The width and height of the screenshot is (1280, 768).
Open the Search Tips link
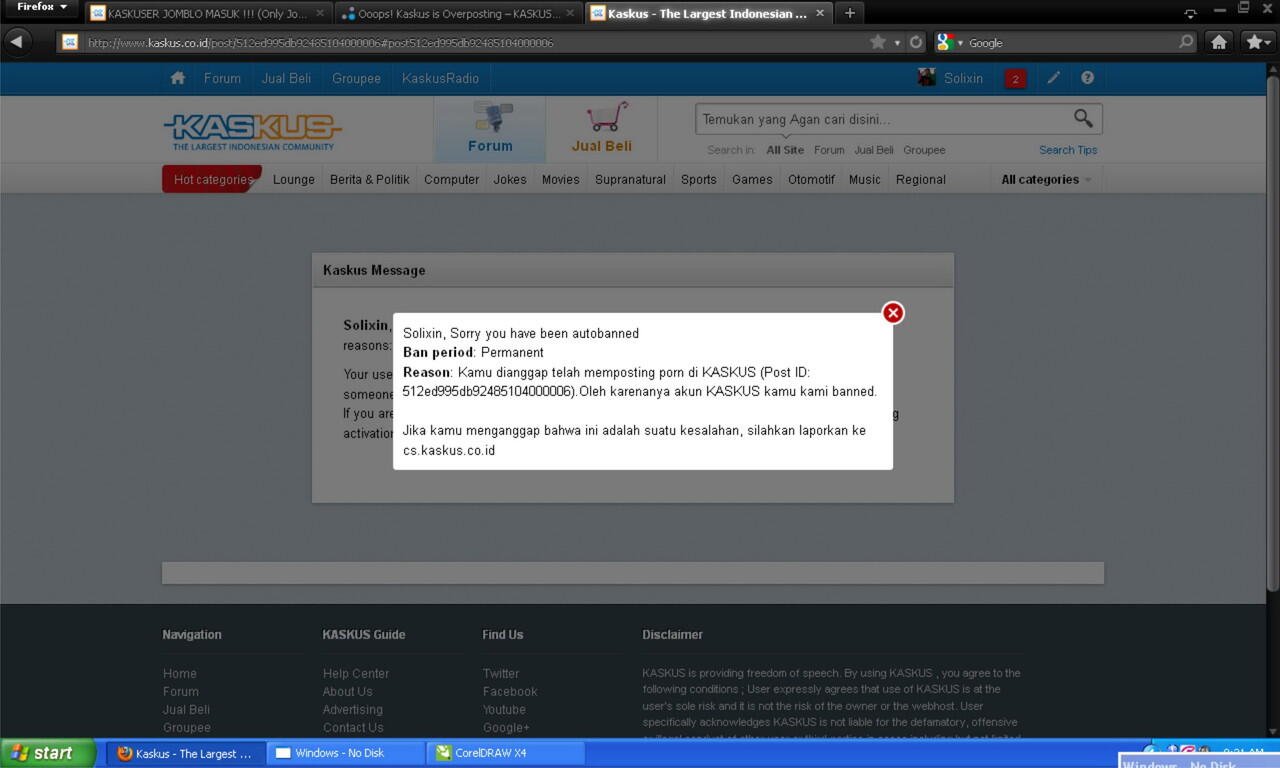click(x=1068, y=150)
